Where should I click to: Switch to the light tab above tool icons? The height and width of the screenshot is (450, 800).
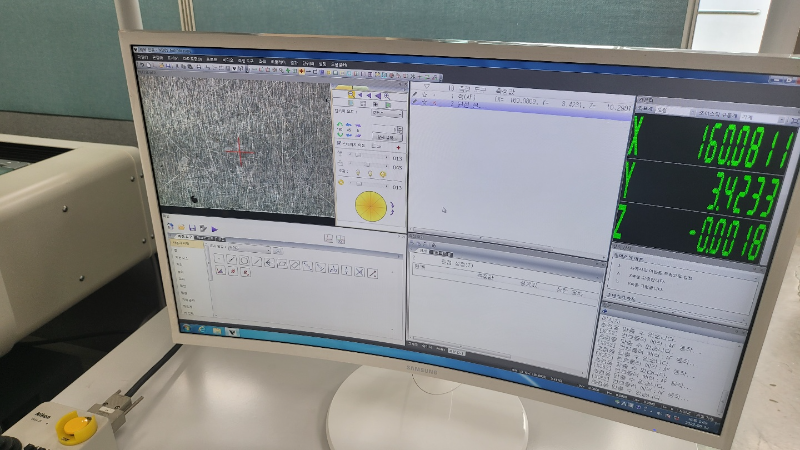(184, 237)
